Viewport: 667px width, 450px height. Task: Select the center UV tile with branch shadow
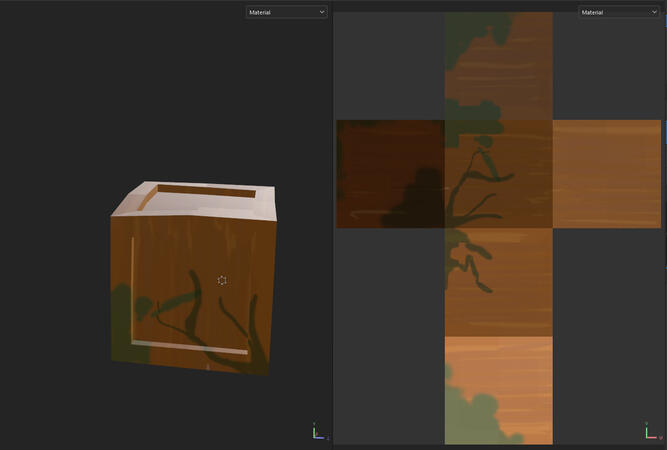(x=498, y=174)
